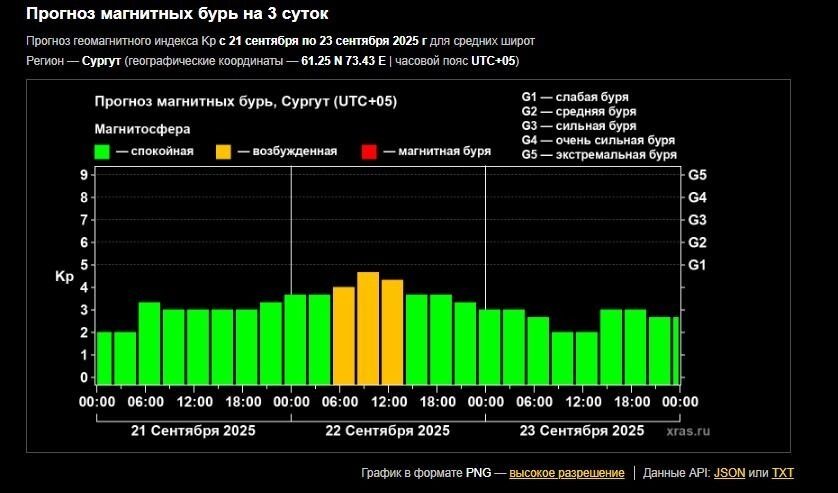Viewport: 838px width, 493px height.
Task: Click the page heading Прогноз магнитных бурь на 3 суток
Action: 176,14
